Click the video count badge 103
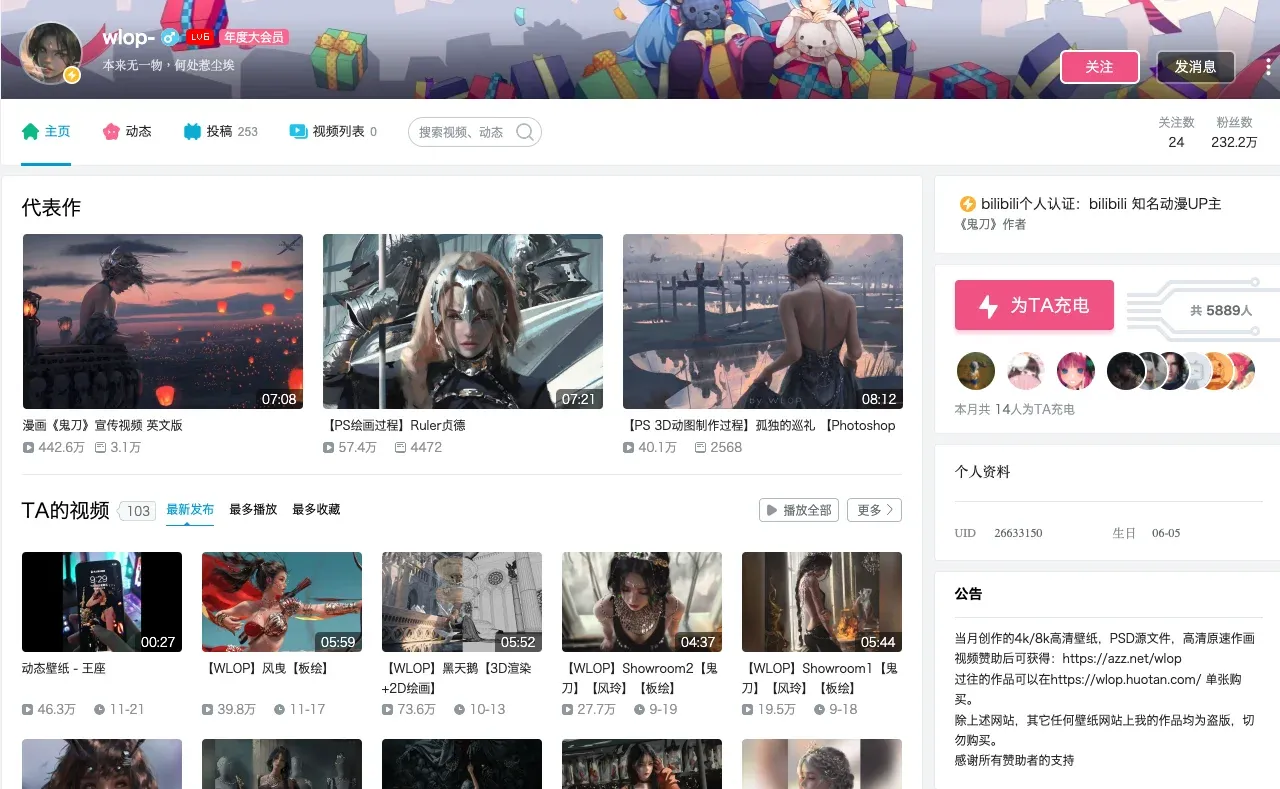This screenshot has height=789, width=1280. (137, 511)
